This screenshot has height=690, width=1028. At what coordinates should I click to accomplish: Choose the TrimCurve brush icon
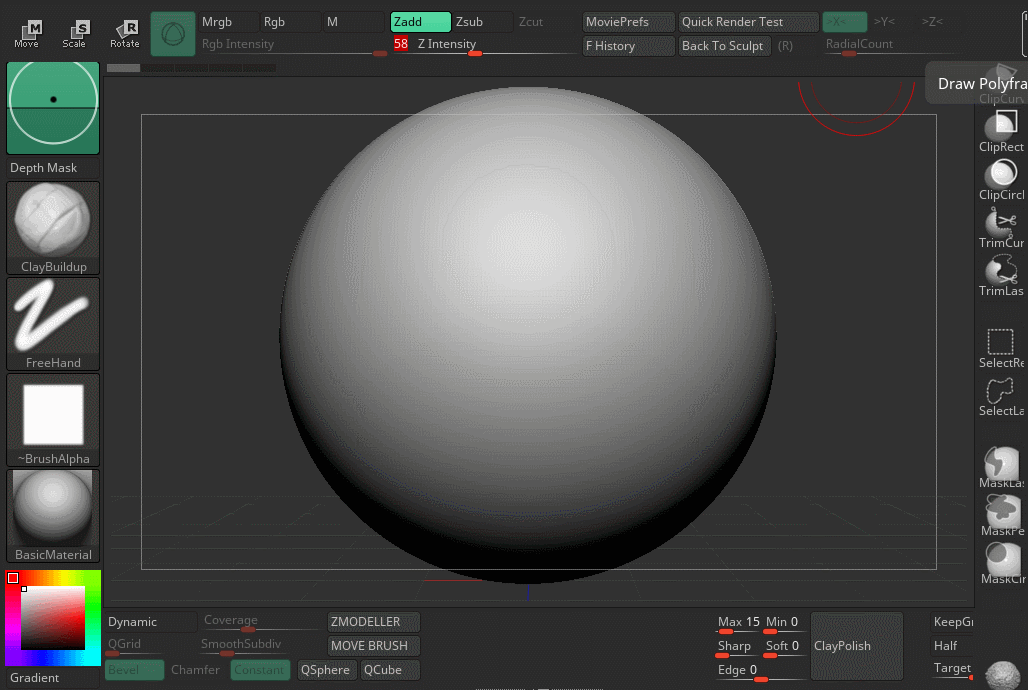(x=1001, y=225)
